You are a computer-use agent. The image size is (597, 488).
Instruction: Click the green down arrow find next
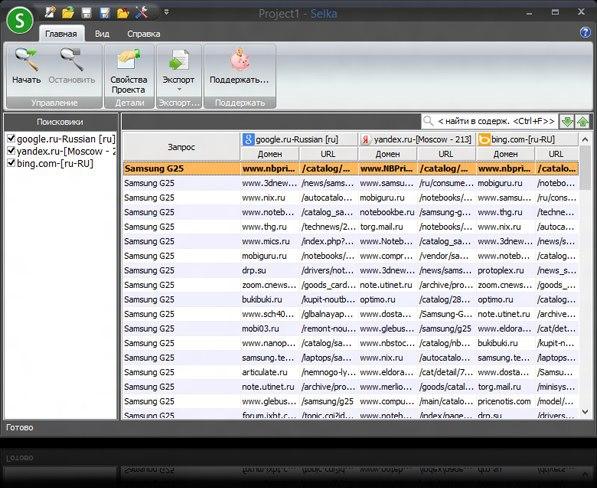(x=567, y=122)
